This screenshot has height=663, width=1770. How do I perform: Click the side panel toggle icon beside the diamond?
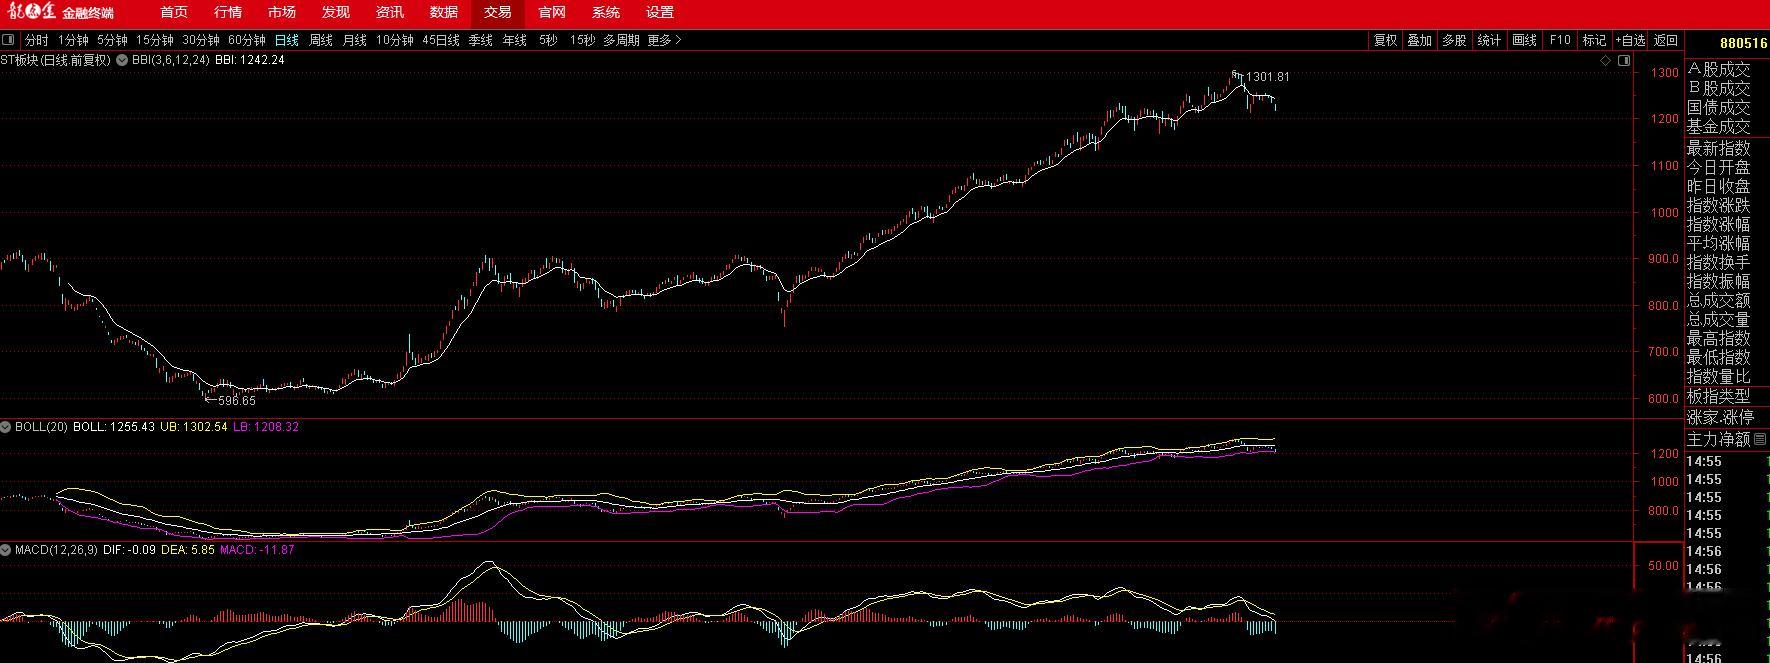pyautogui.click(x=1622, y=60)
